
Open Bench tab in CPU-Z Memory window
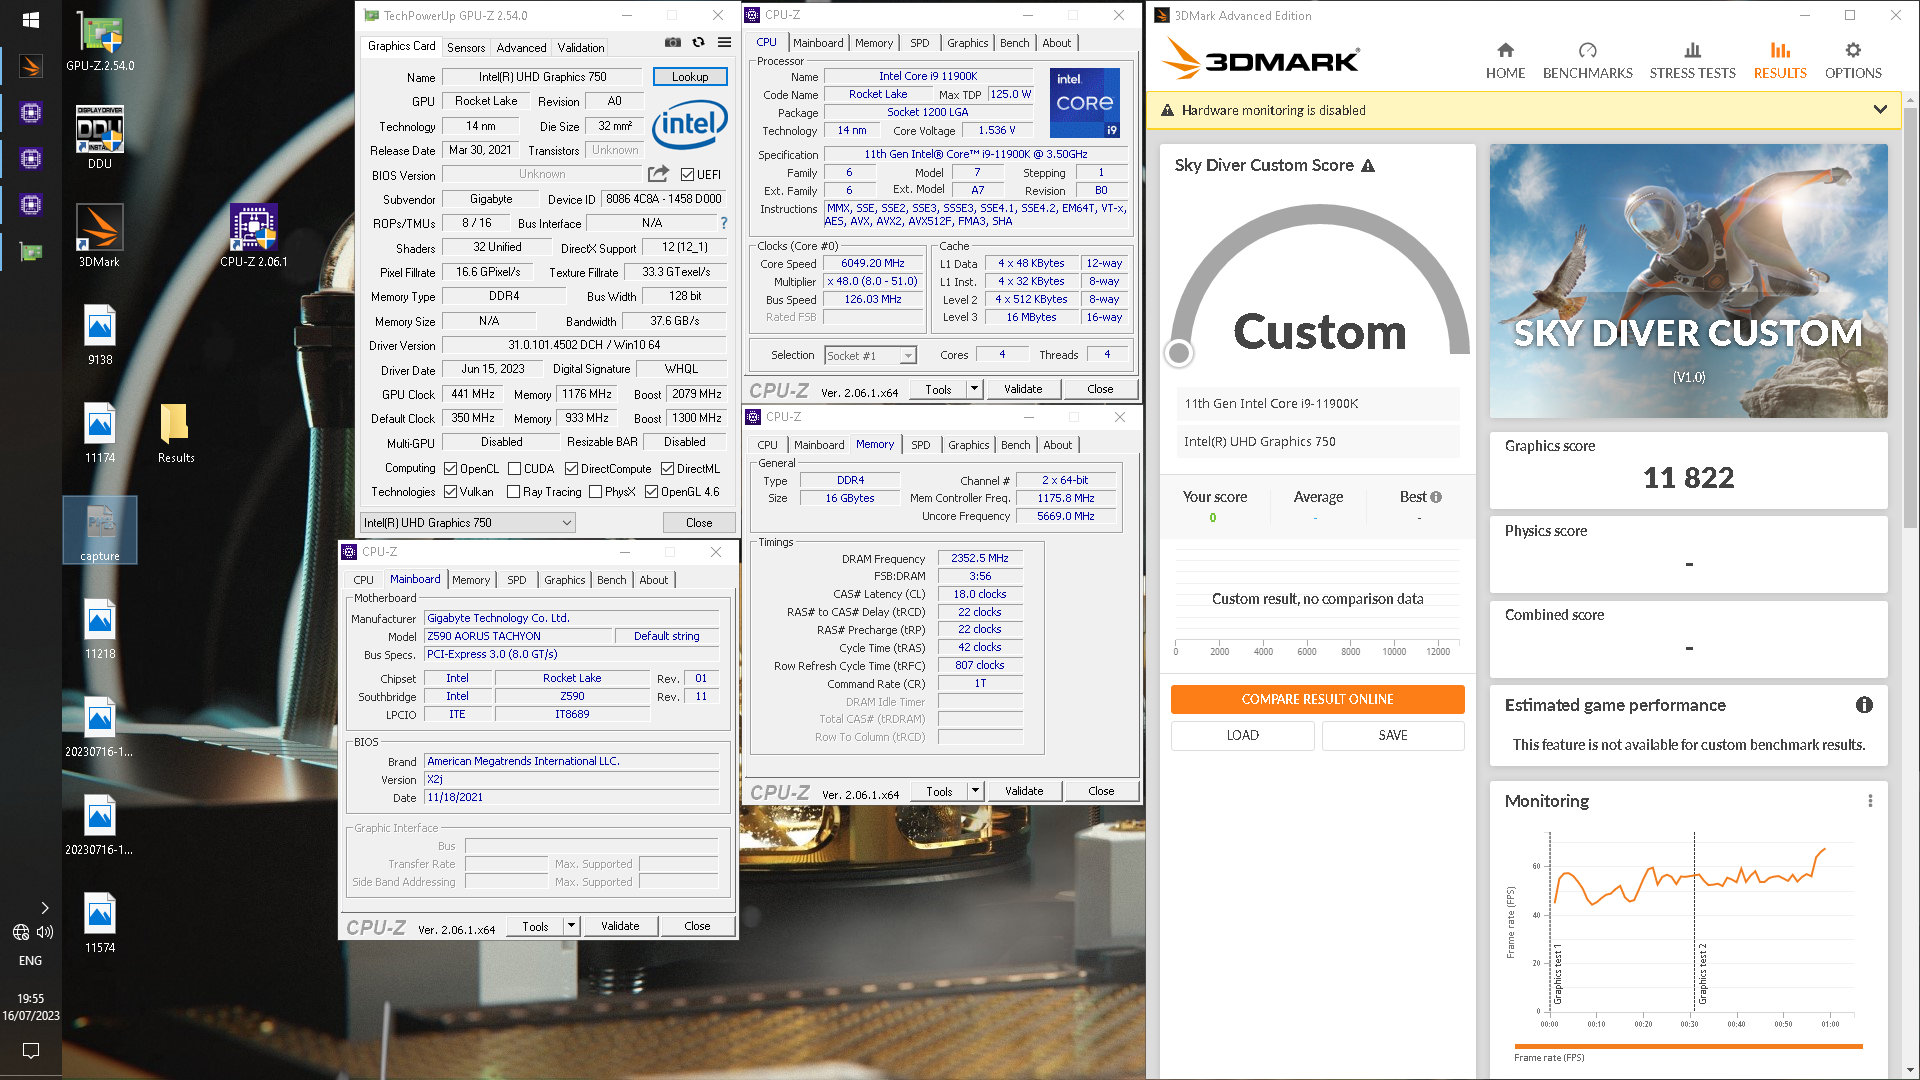(1015, 445)
